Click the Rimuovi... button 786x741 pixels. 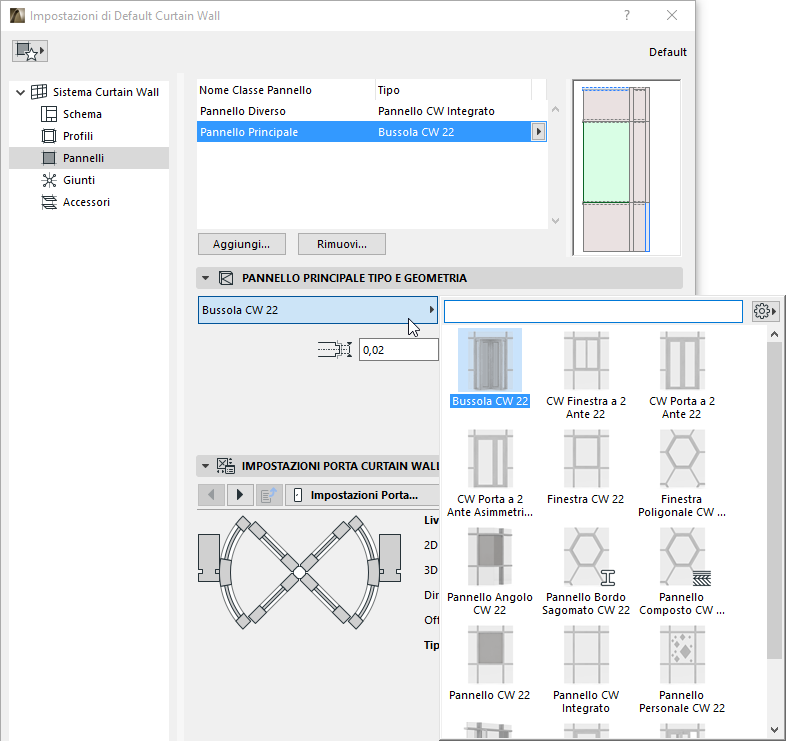341,244
